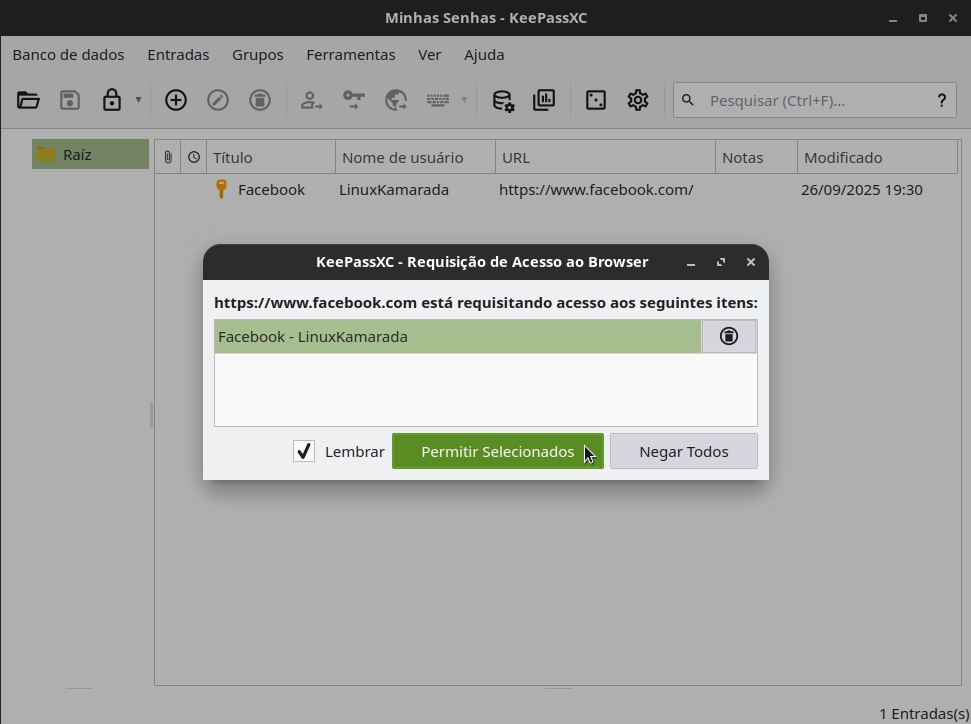Image resolution: width=971 pixels, height=724 pixels.
Task: Click the 26/09/2025 19:30 modified cell
Action: tap(862, 190)
